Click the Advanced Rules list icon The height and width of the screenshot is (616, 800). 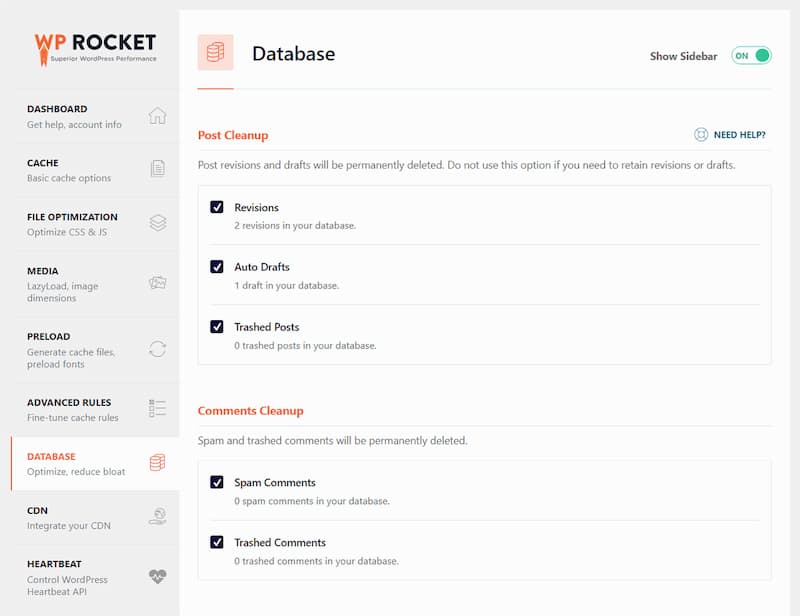coord(157,408)
